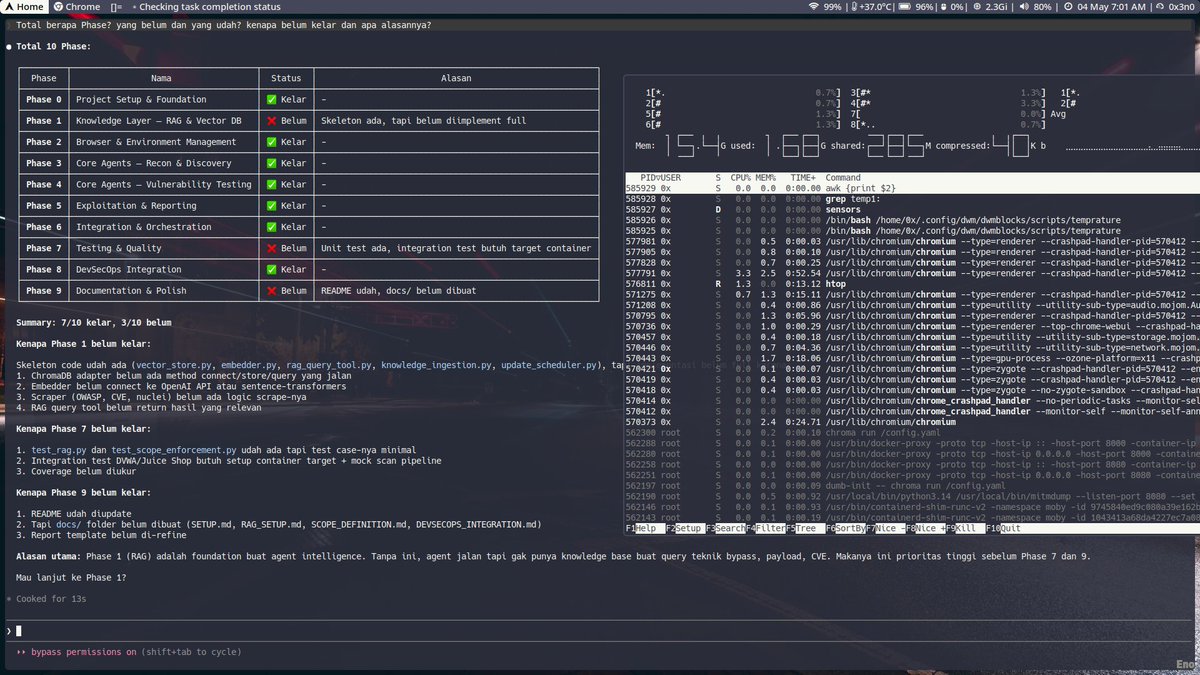Click the 'Cooked for 13s' status line
The height and width of the screenshot is (675, 1200).
click(x=47, y=598)
